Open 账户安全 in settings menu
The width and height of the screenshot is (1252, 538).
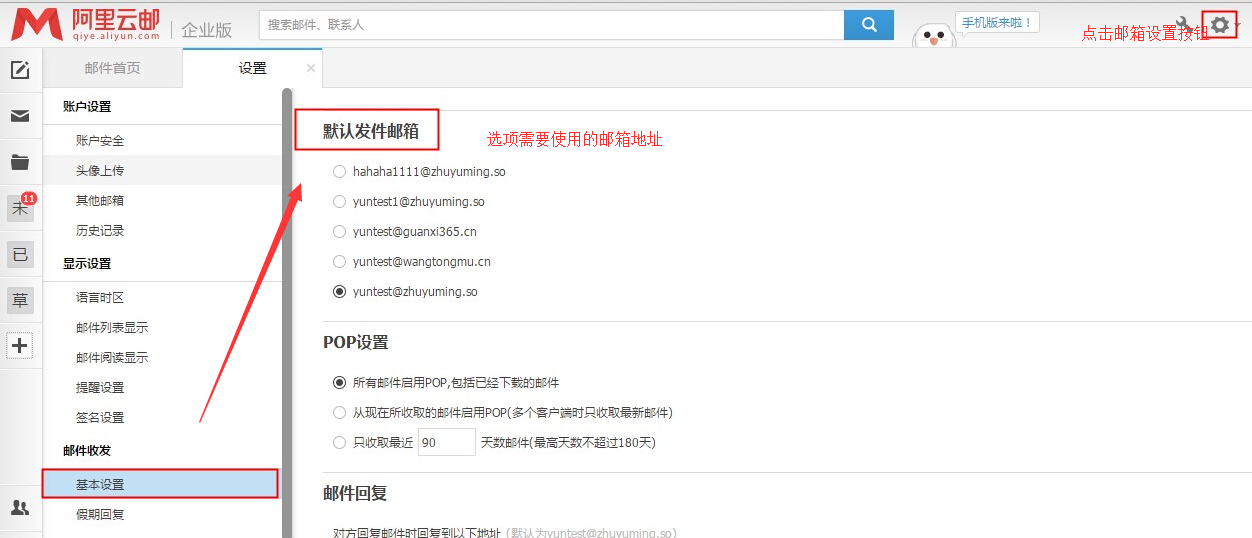click(x=100, y=141)
